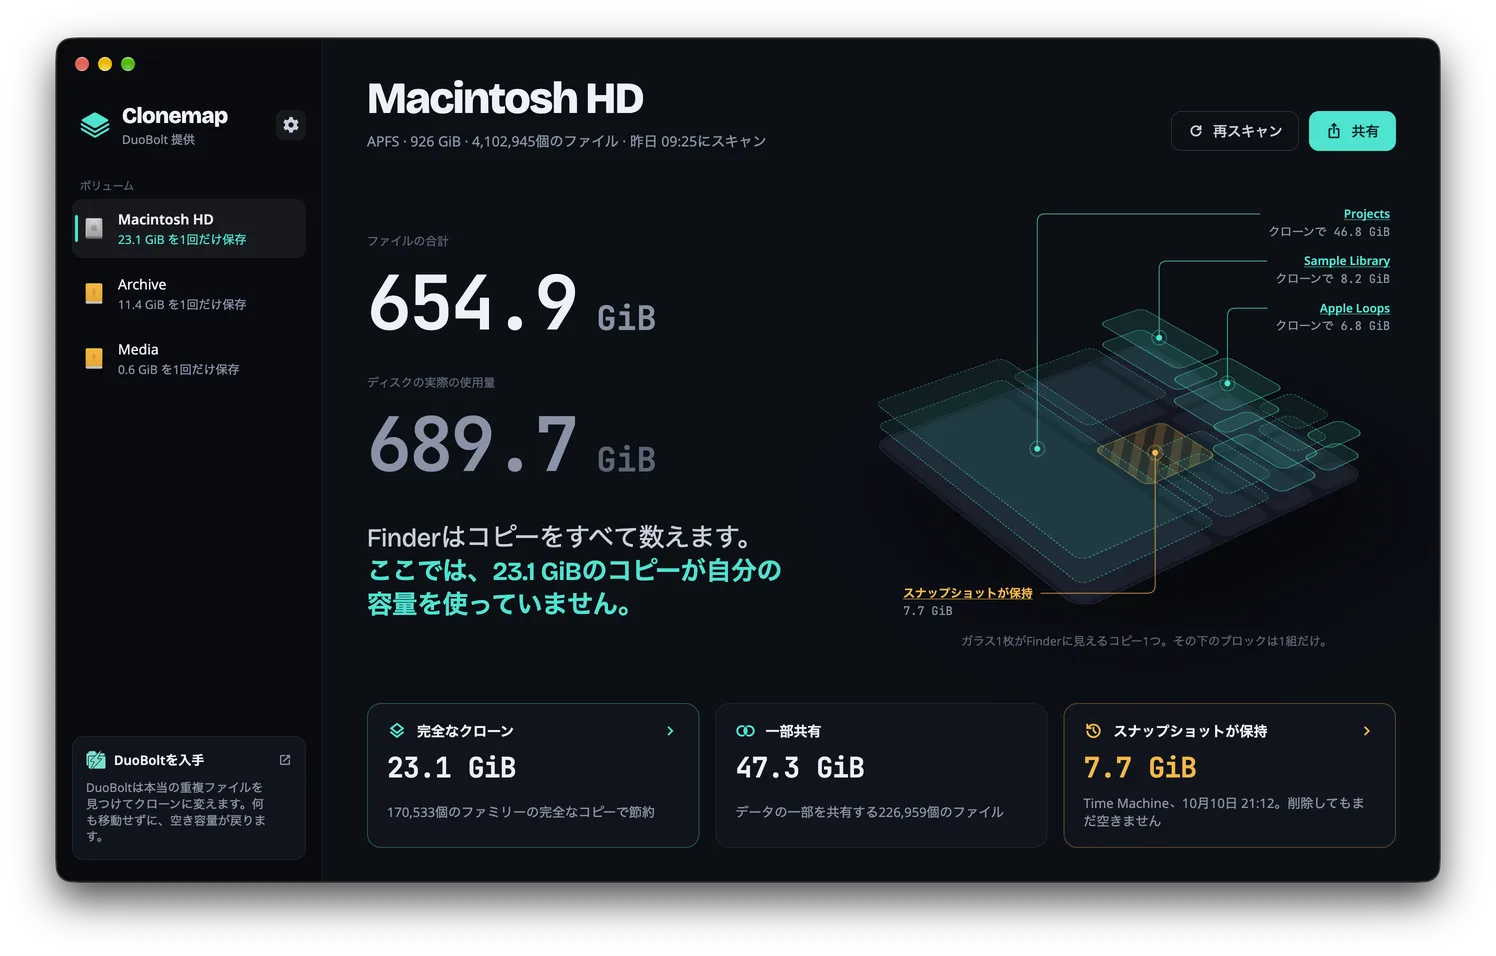Click the macOS green full-screen window button
Viewport: 1496px width, 956px height.
pos(128,64)
